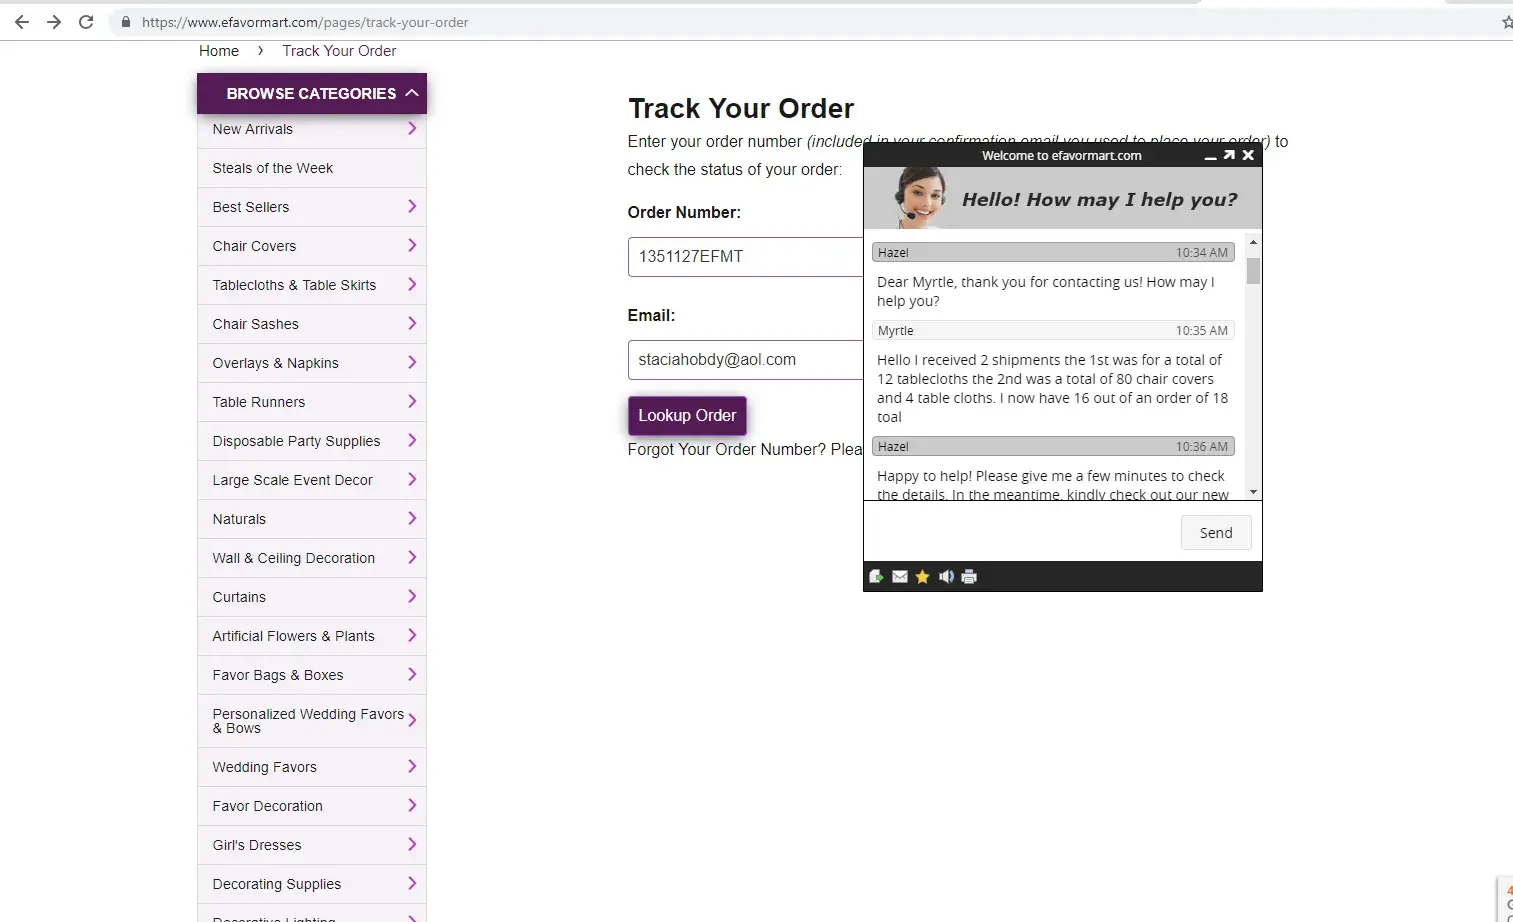Open the Favor Decoration category

click(x=312, y=806)
